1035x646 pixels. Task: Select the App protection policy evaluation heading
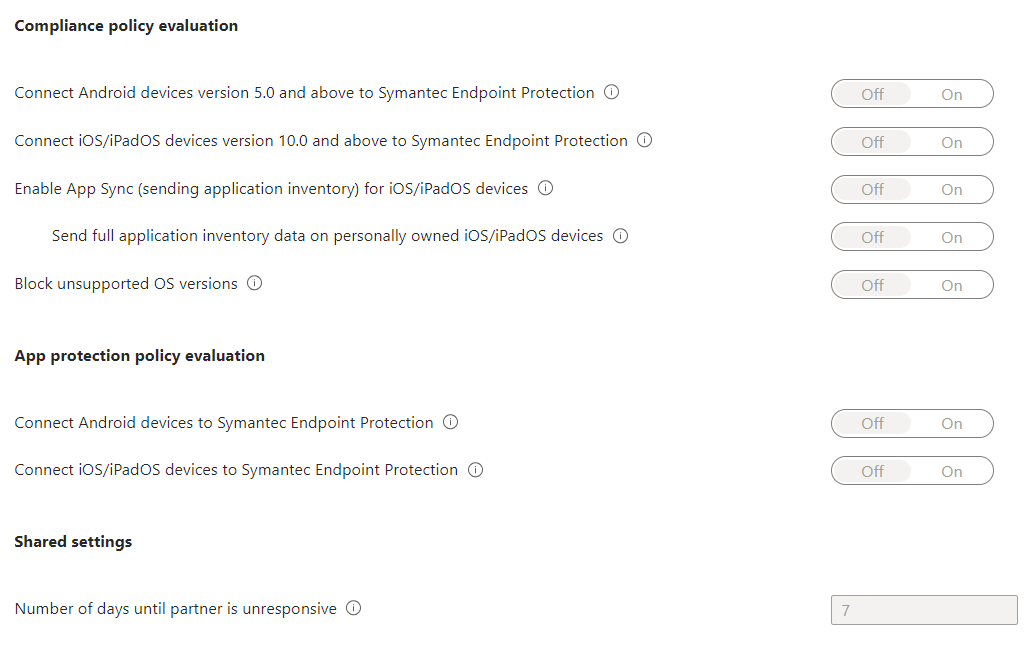(140, 355)
